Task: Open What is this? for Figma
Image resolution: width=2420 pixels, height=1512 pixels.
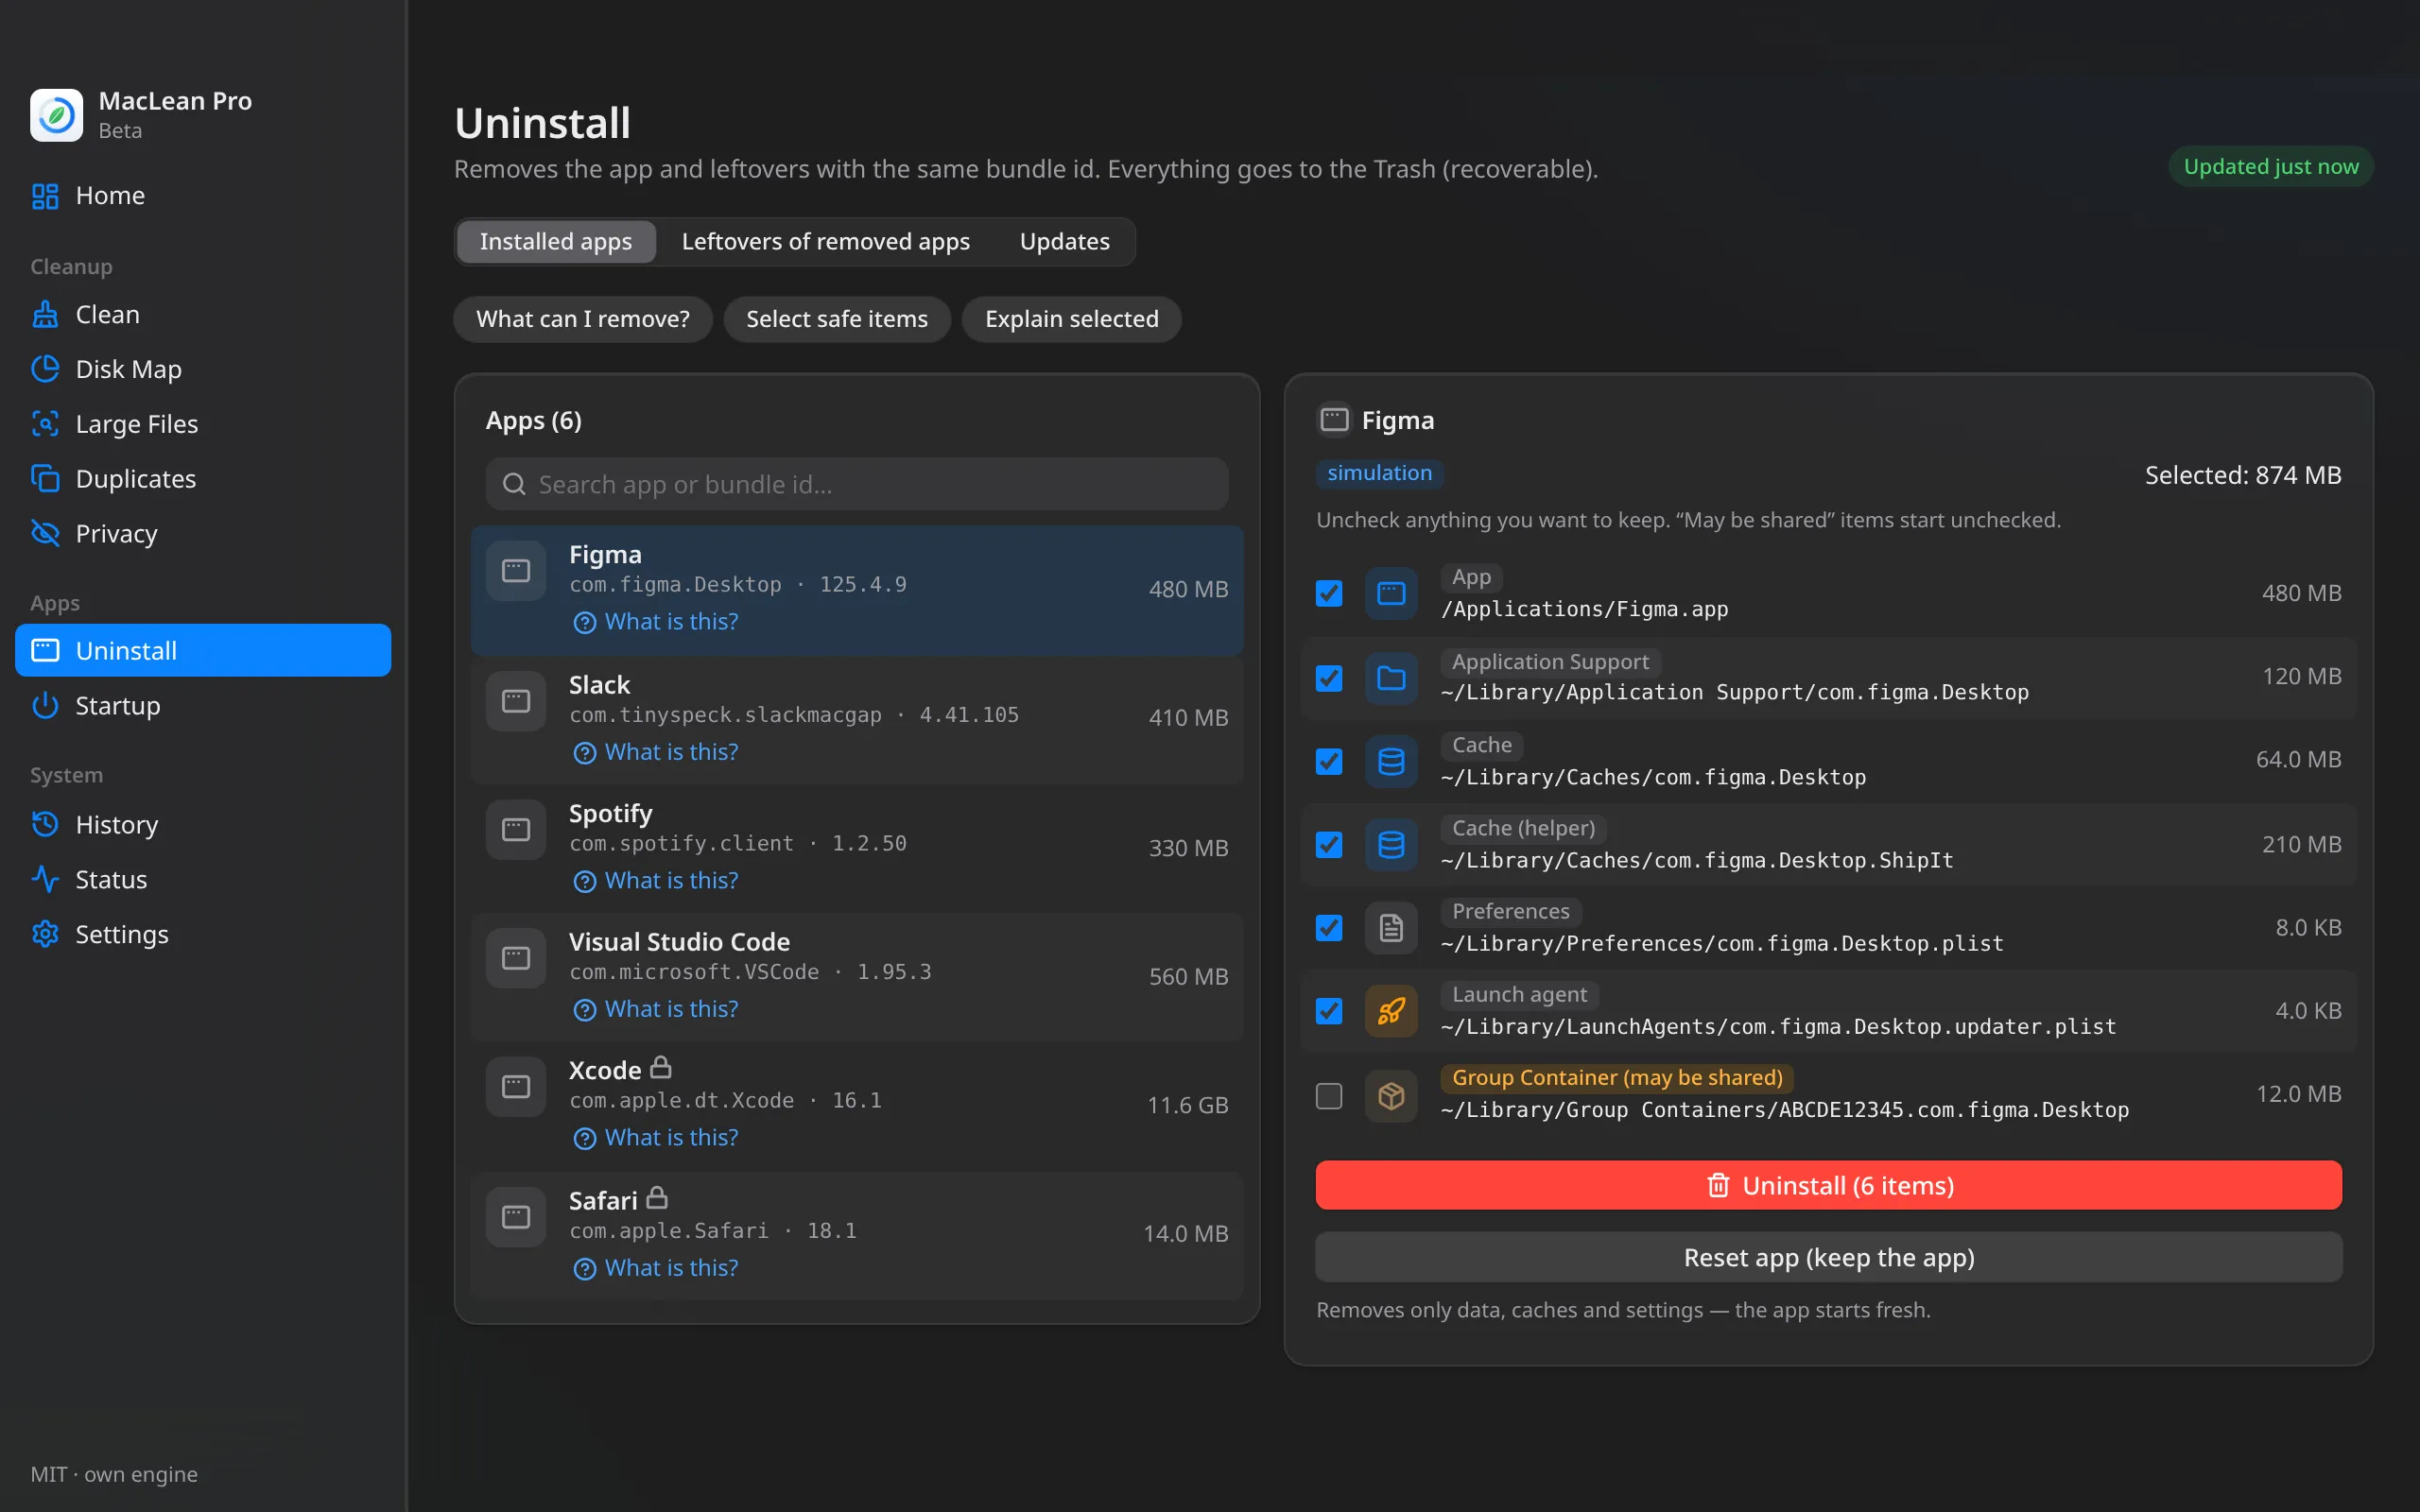Action: 656,622
